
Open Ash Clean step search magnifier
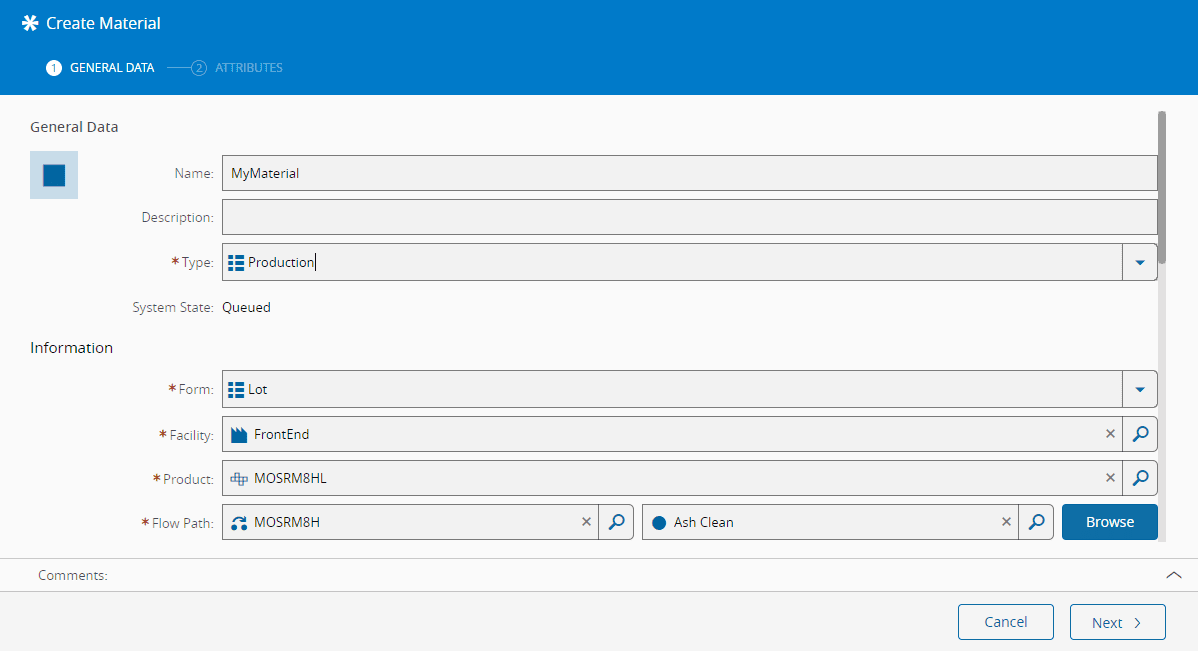click(1037, 522)
